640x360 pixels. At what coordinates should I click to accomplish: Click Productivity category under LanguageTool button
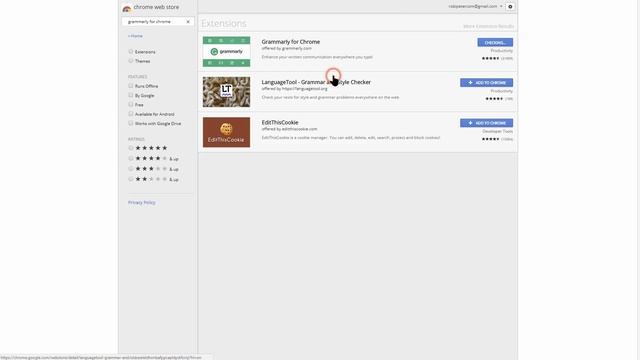point(502,91)
